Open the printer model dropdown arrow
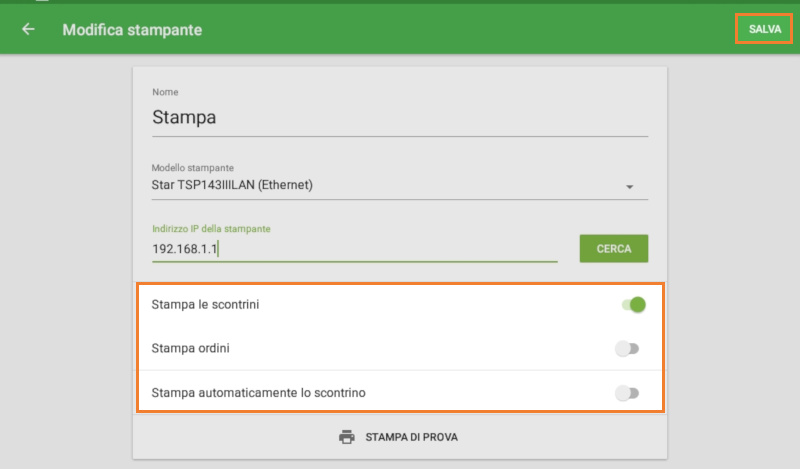800x469 pixels. coord(630,187)
